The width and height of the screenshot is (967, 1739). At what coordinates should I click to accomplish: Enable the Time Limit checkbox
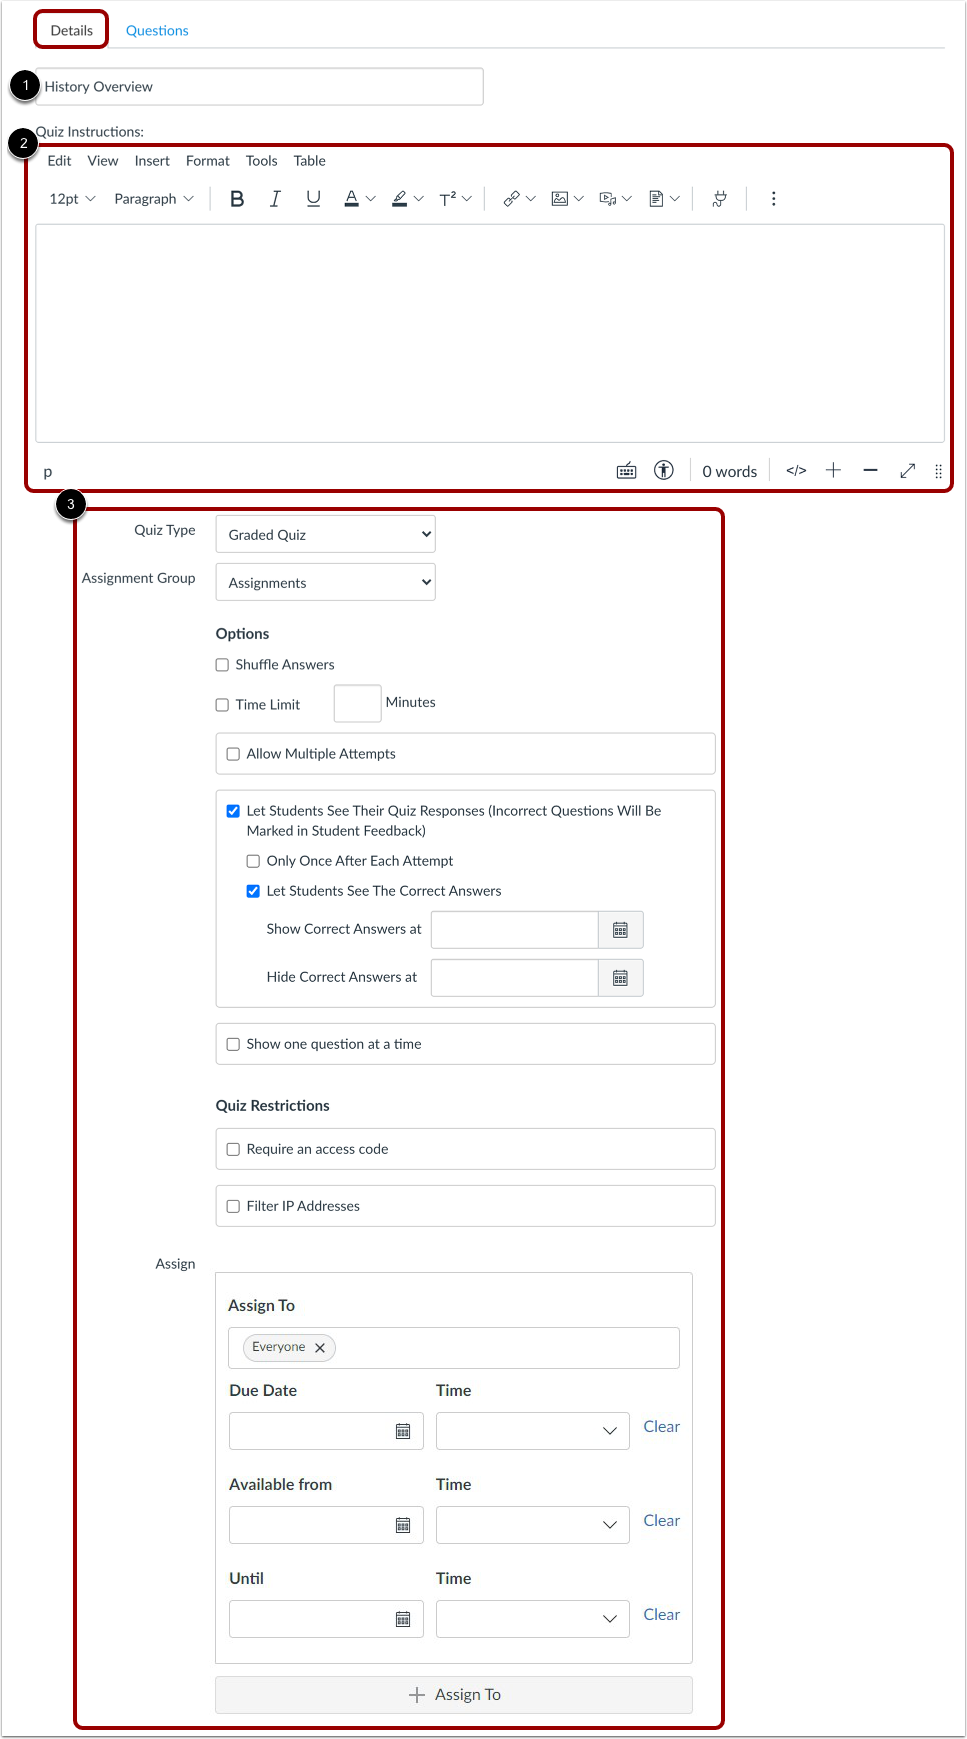pos(222,705)
